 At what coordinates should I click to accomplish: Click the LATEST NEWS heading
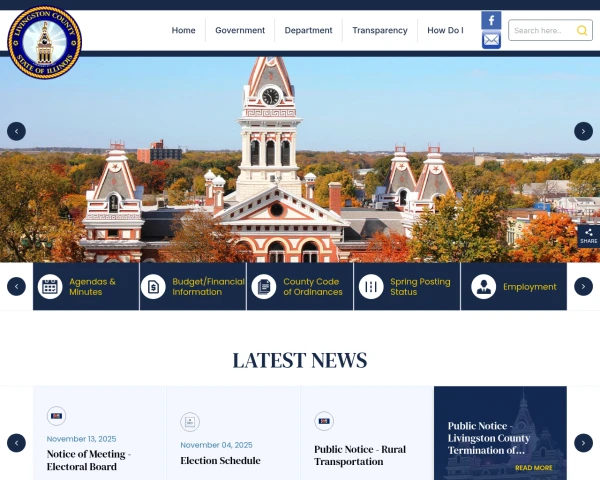300,360
